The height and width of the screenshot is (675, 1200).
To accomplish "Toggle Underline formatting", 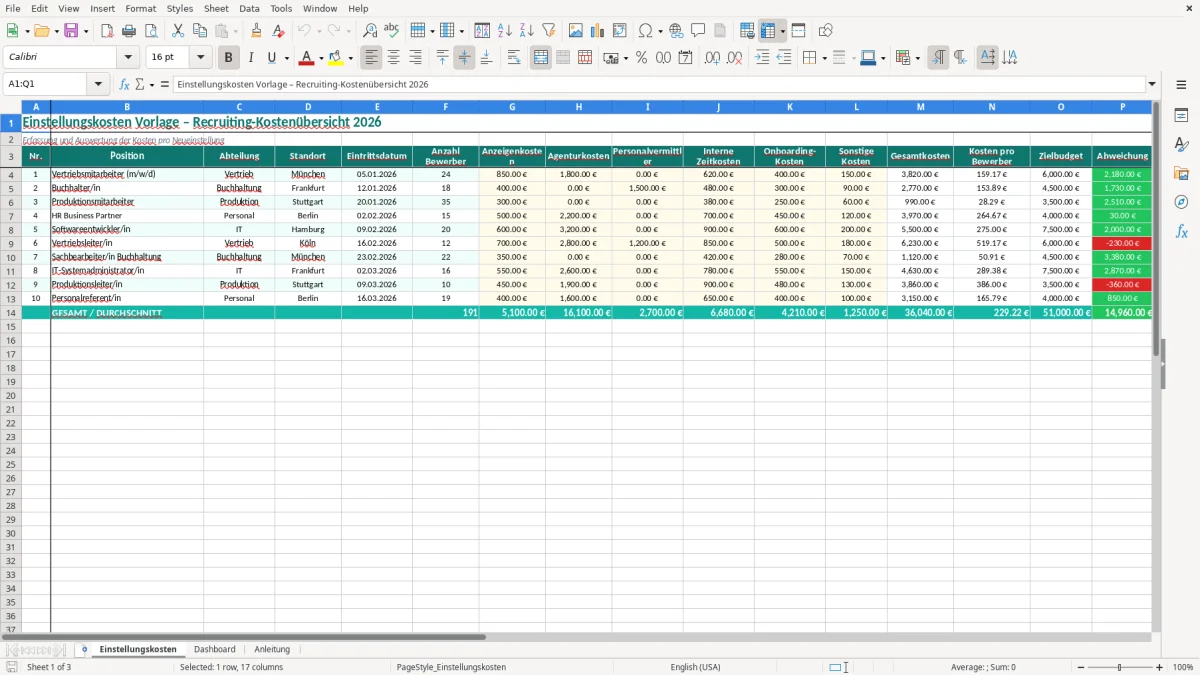I will (x=272, y=58).
